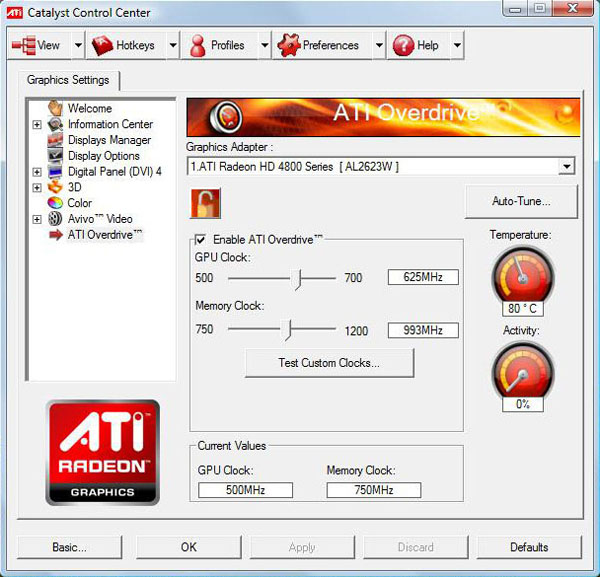Click the ATI Radeon Graphics logo
The height and width of the screenshot is (577, 600).
click(103, 452)
